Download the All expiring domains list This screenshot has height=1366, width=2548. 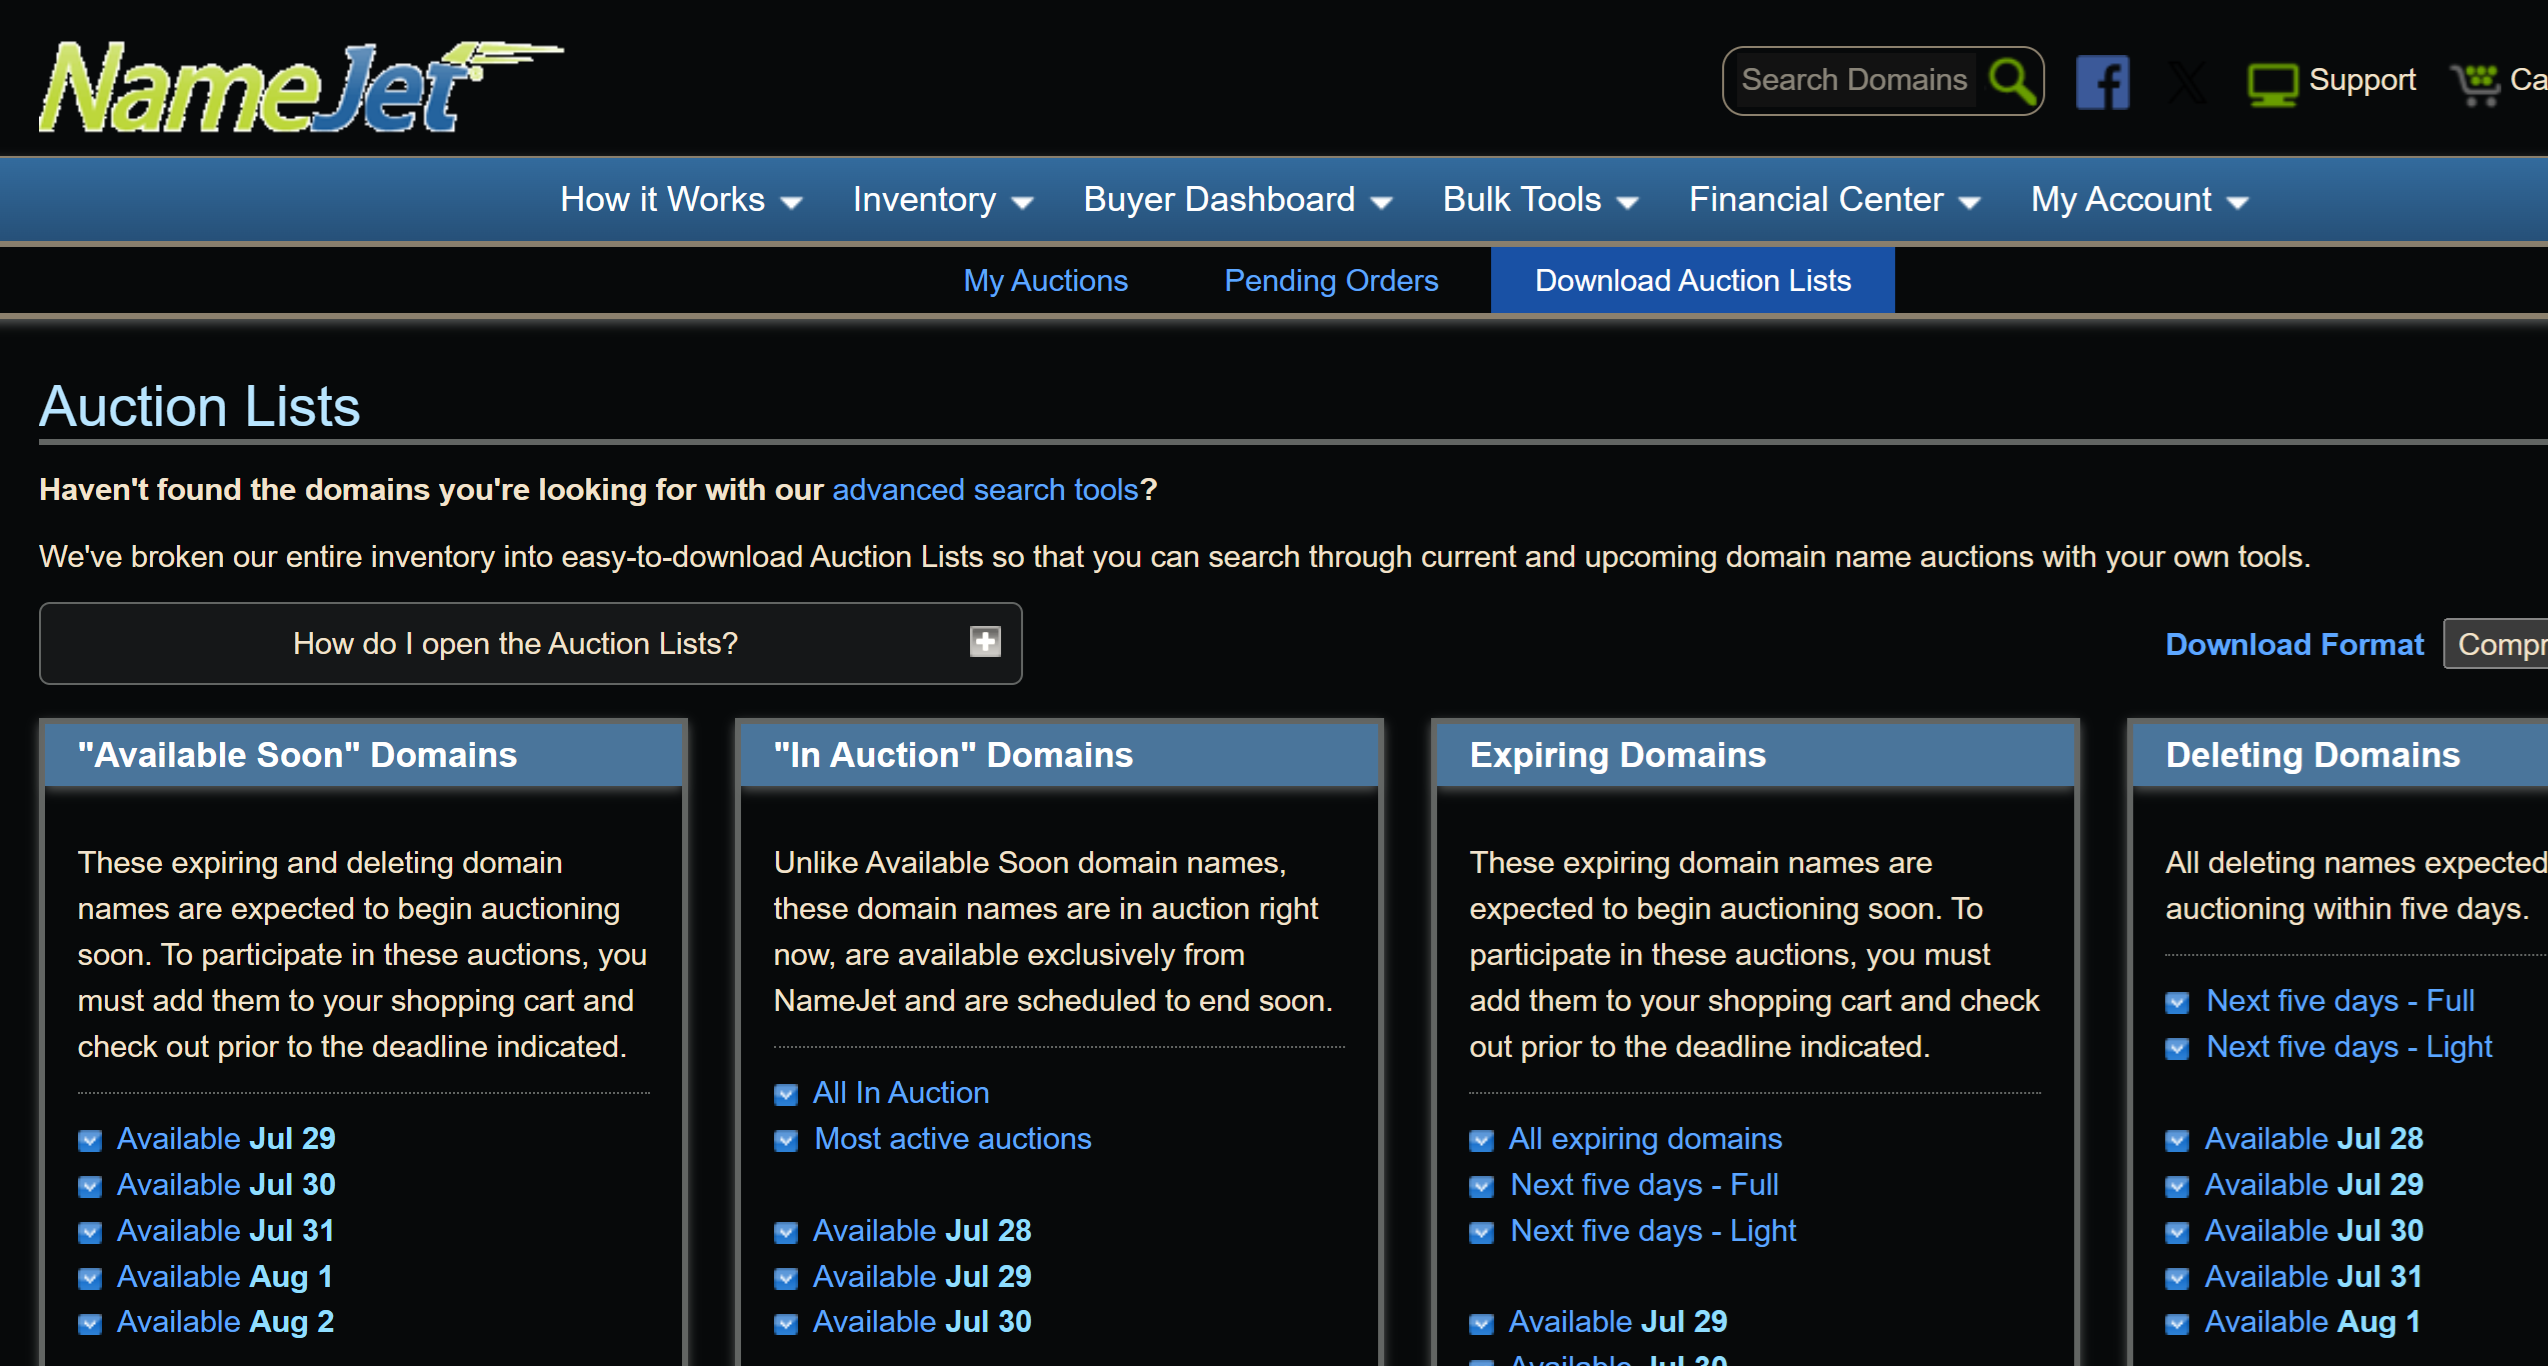(x=1645, y=1139)
